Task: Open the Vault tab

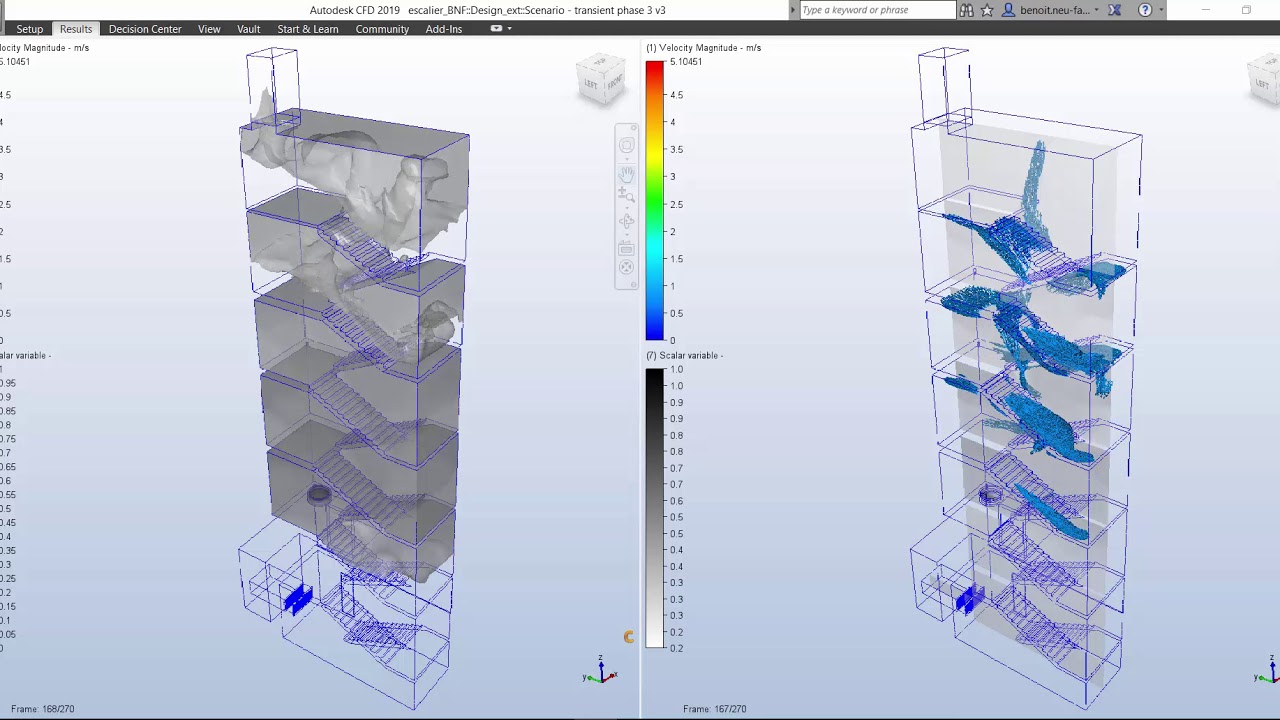Action: [249, 29]
